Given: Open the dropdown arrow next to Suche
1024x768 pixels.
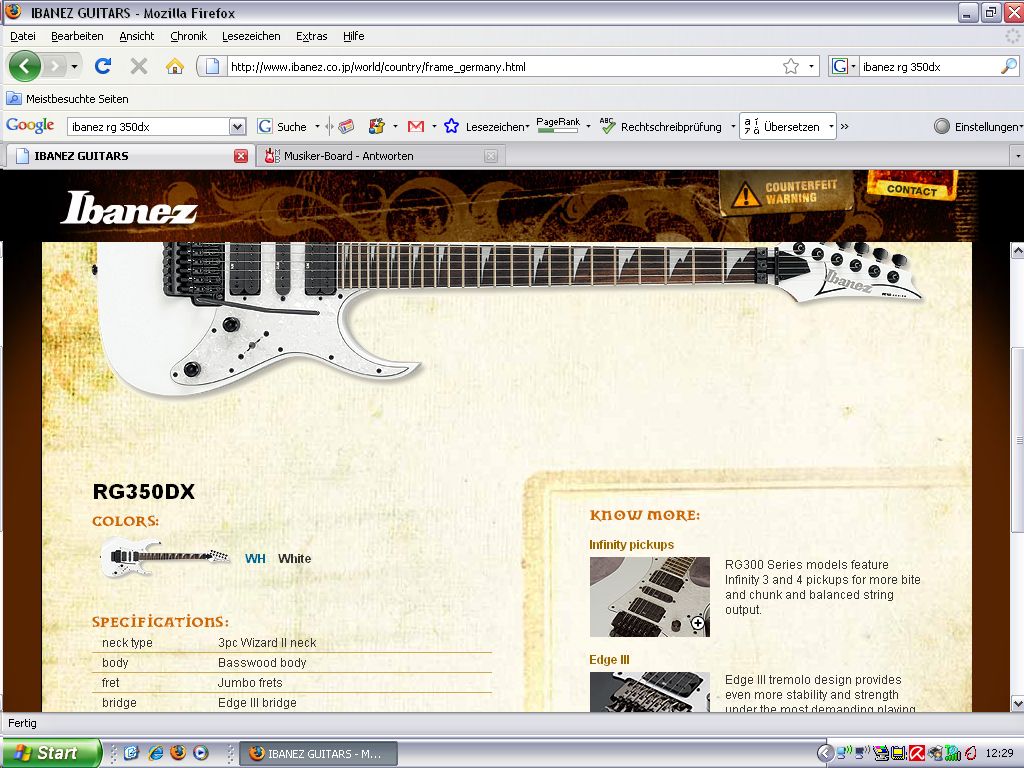Looking at the screenshot, I should tap(317, 127).
